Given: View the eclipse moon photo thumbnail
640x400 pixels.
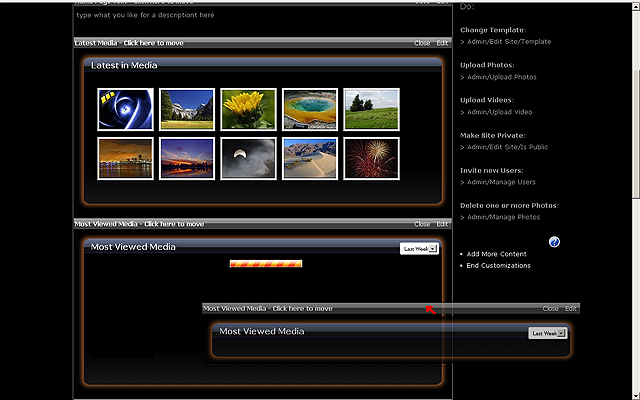Looking at the screenshot, I should click(x=249, y=158).
